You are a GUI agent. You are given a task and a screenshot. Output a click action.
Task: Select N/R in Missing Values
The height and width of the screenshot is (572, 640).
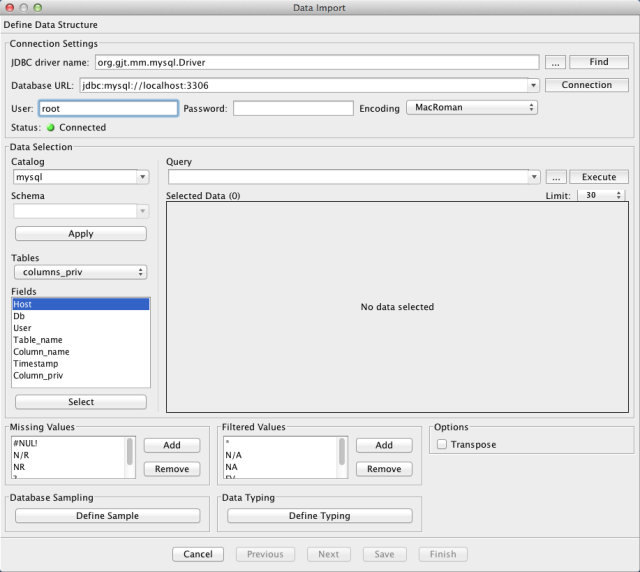click(69, 455)
